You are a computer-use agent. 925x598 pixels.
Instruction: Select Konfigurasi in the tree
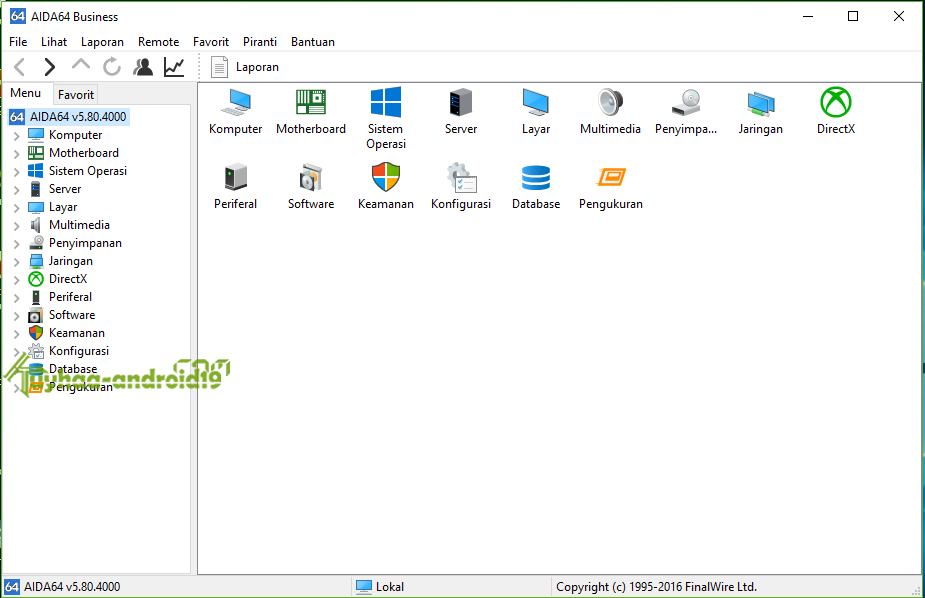pos(78,351)
